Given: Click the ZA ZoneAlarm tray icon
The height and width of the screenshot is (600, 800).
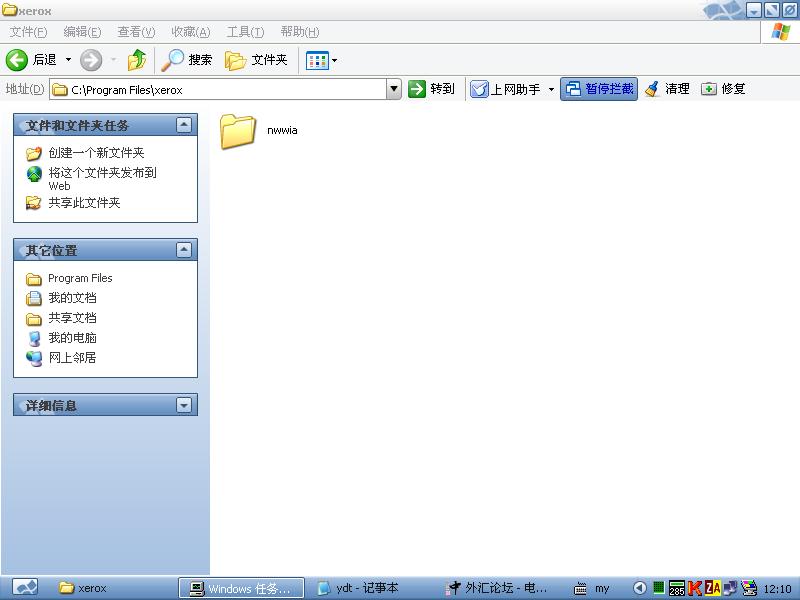Looking at the screenshot, I should tap(712, 588).
